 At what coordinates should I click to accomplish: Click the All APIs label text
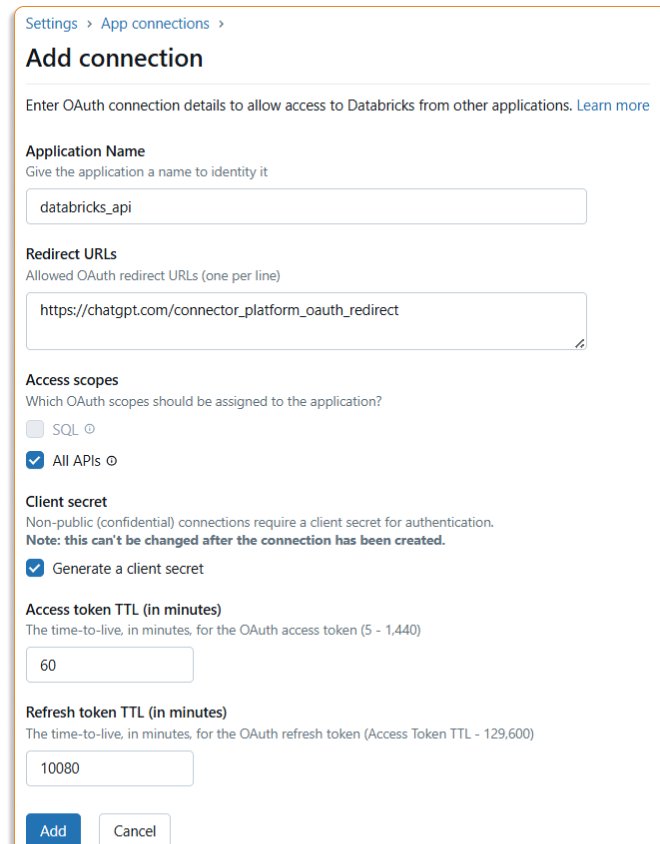click(76, 461)
